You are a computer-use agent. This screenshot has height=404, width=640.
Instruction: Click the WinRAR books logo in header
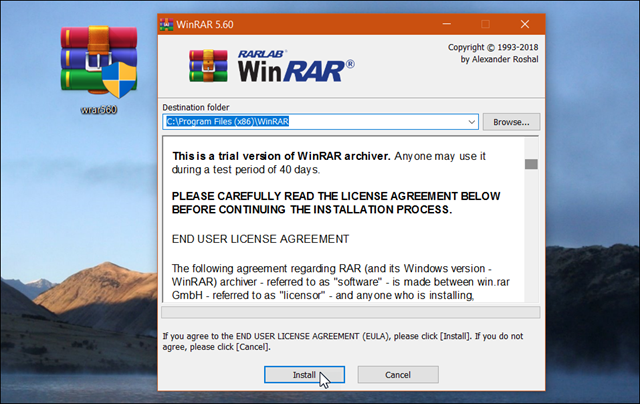pyautogui.click(x=208, y=66)
